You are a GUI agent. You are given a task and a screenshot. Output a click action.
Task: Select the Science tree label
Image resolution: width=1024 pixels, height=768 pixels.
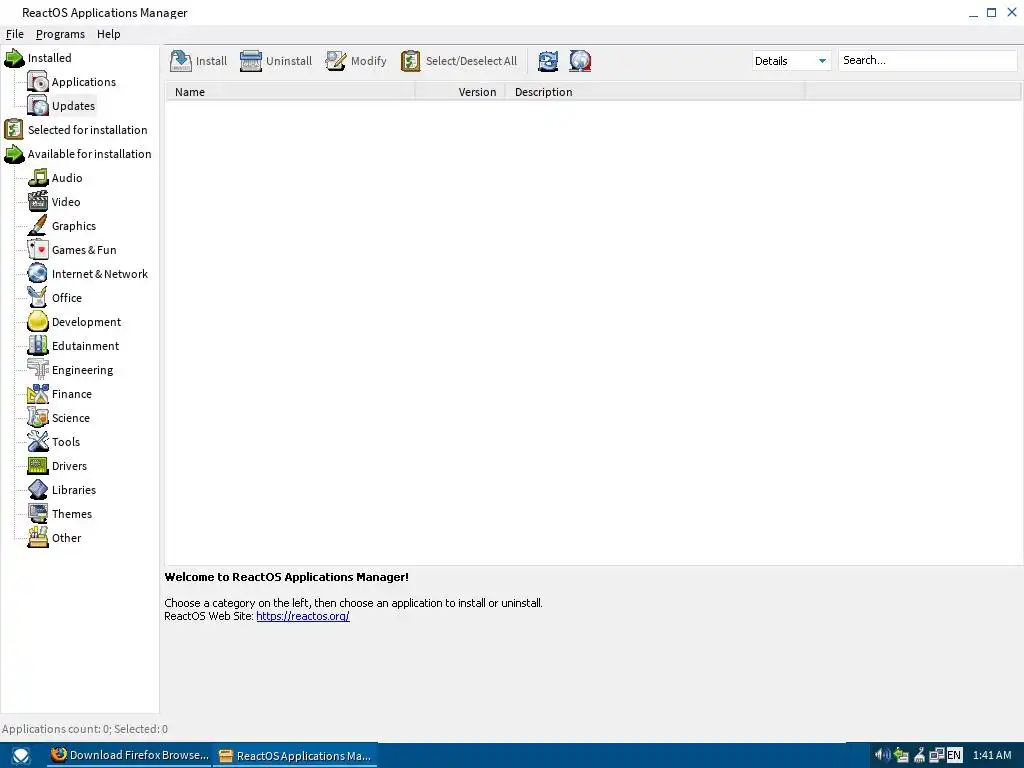pyautogui.click(x=71, y=418)
